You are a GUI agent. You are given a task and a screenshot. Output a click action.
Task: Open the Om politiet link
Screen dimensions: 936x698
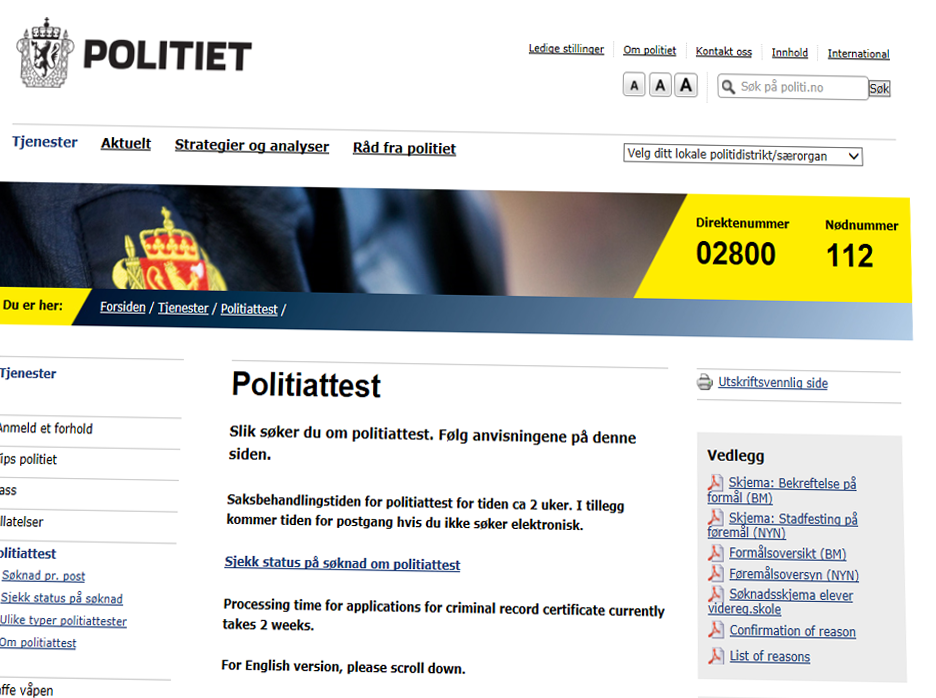tap(649, 50)
